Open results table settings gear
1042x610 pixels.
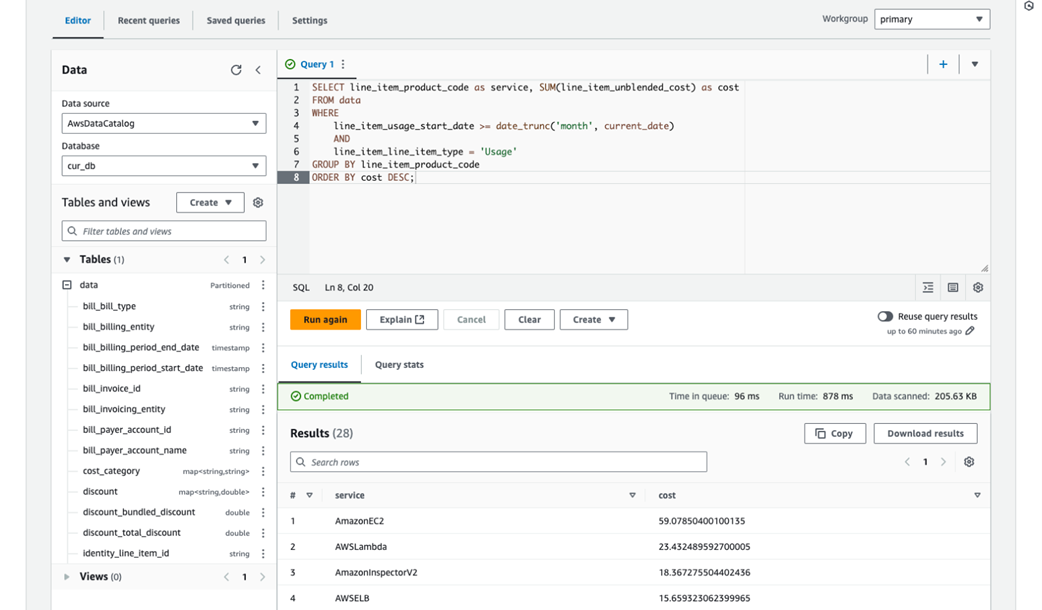[x=969, y=462]
